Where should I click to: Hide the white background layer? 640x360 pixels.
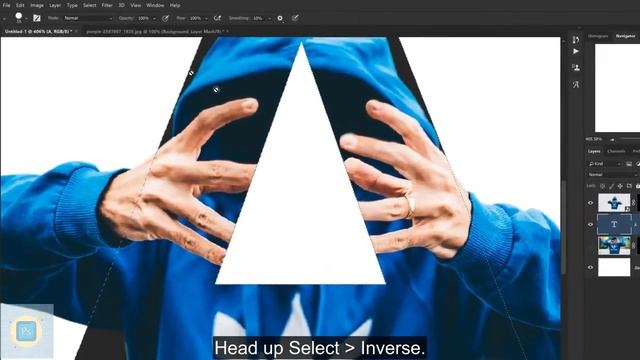click(x=591, y=267)
